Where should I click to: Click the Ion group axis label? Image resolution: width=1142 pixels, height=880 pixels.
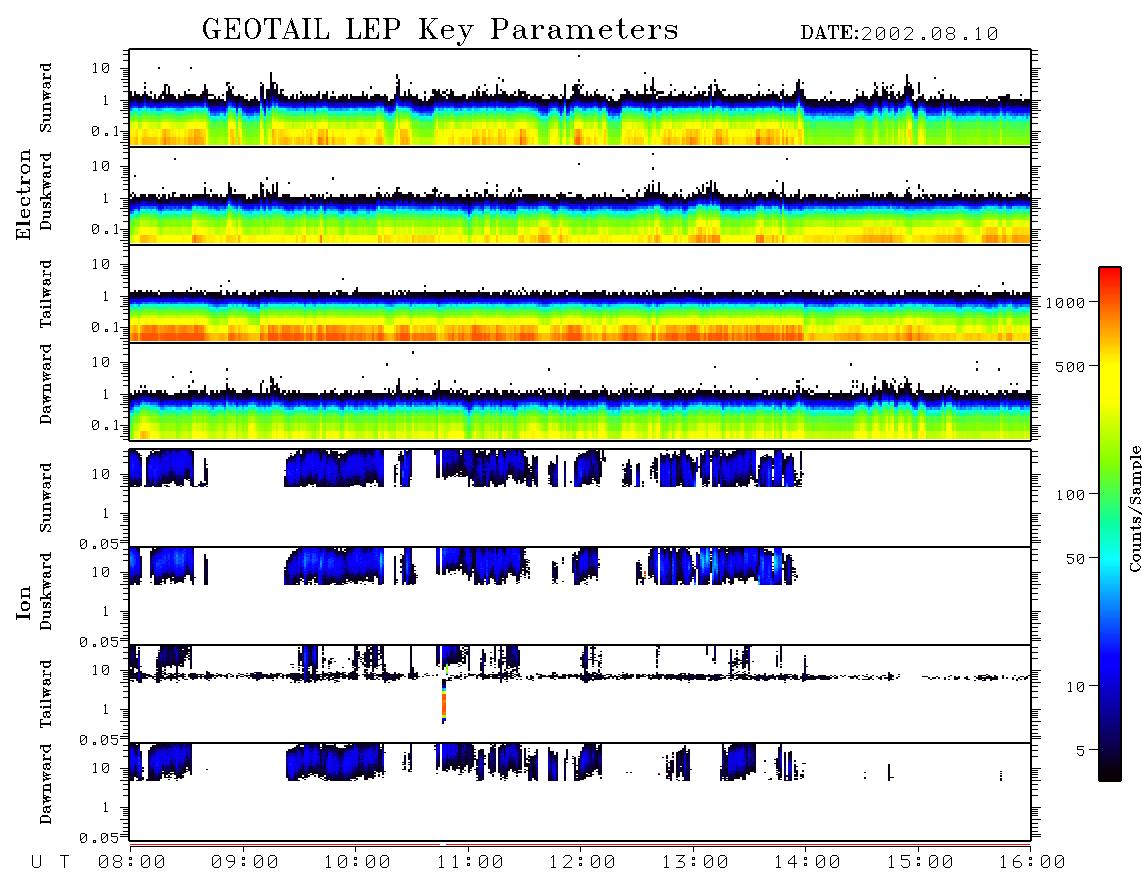tap(24, 602)
